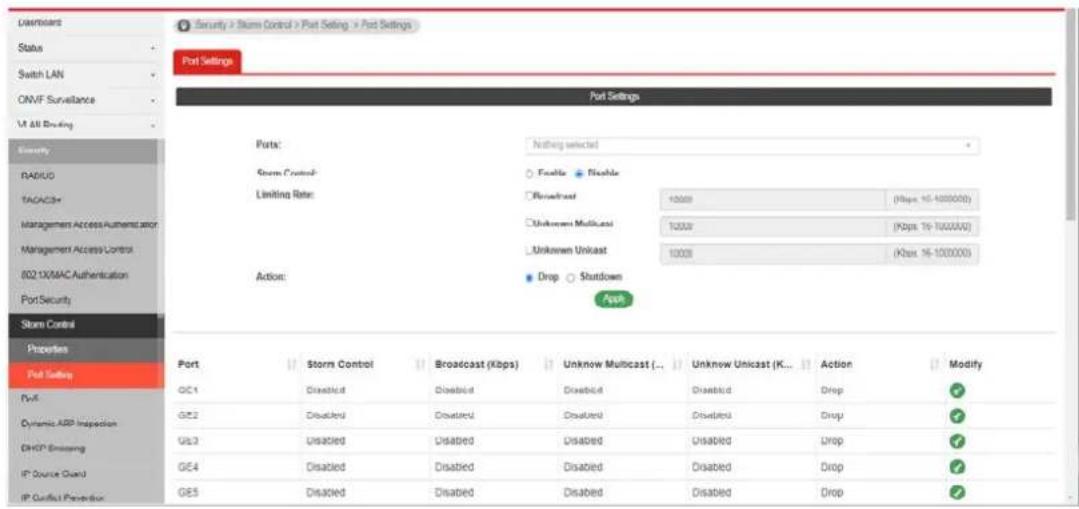Click the sidebar vertical scrollbar
This screenshot has height=509, width=1079.
(x=161, y=227)
